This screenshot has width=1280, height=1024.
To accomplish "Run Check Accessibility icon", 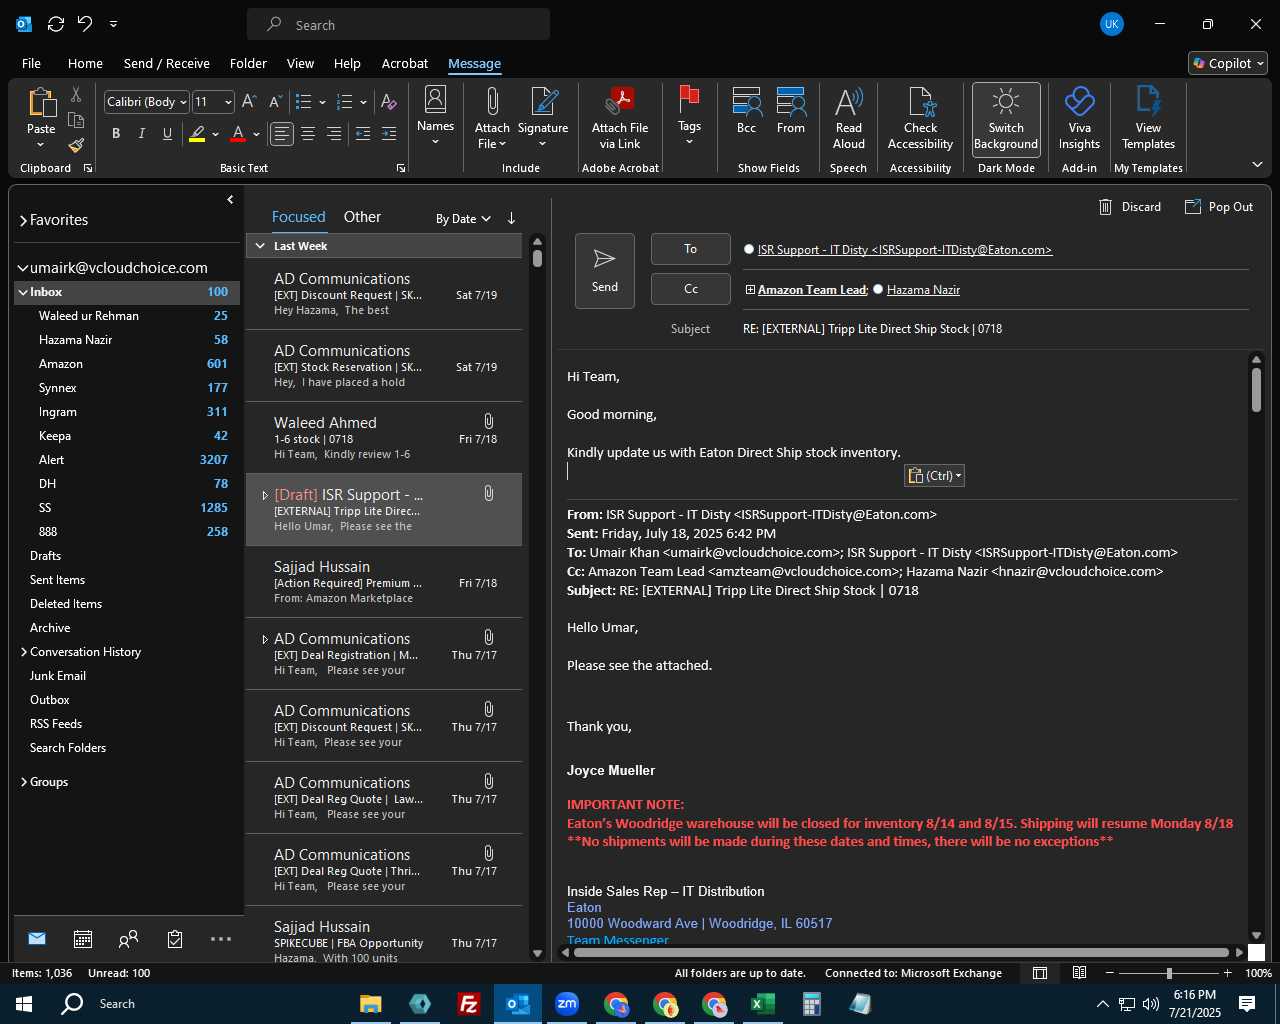I will point(921,101).
